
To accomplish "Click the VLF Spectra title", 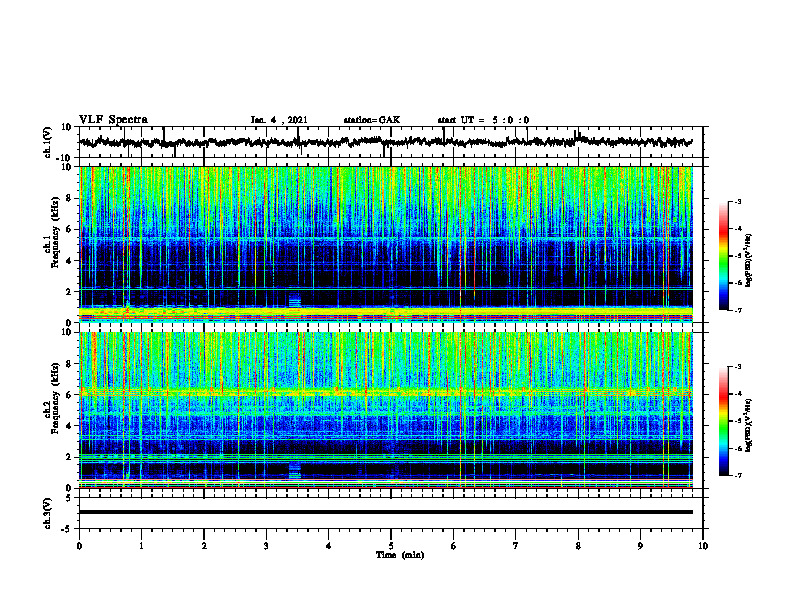I will click(113, 120).
